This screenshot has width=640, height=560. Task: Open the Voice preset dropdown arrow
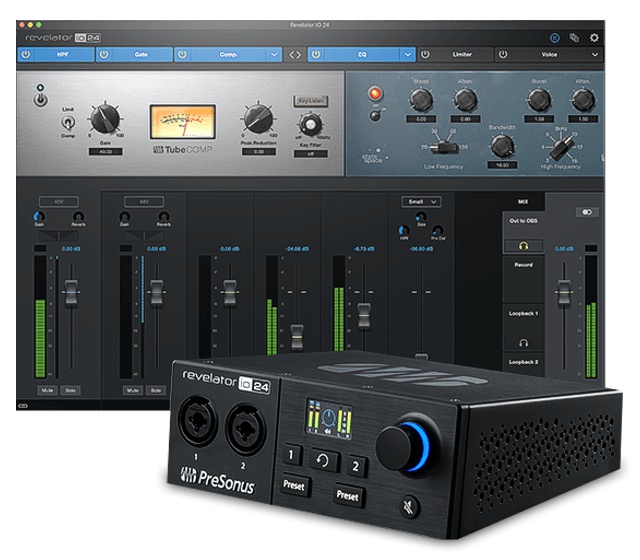pyautogui.click(x=595, y=54)
